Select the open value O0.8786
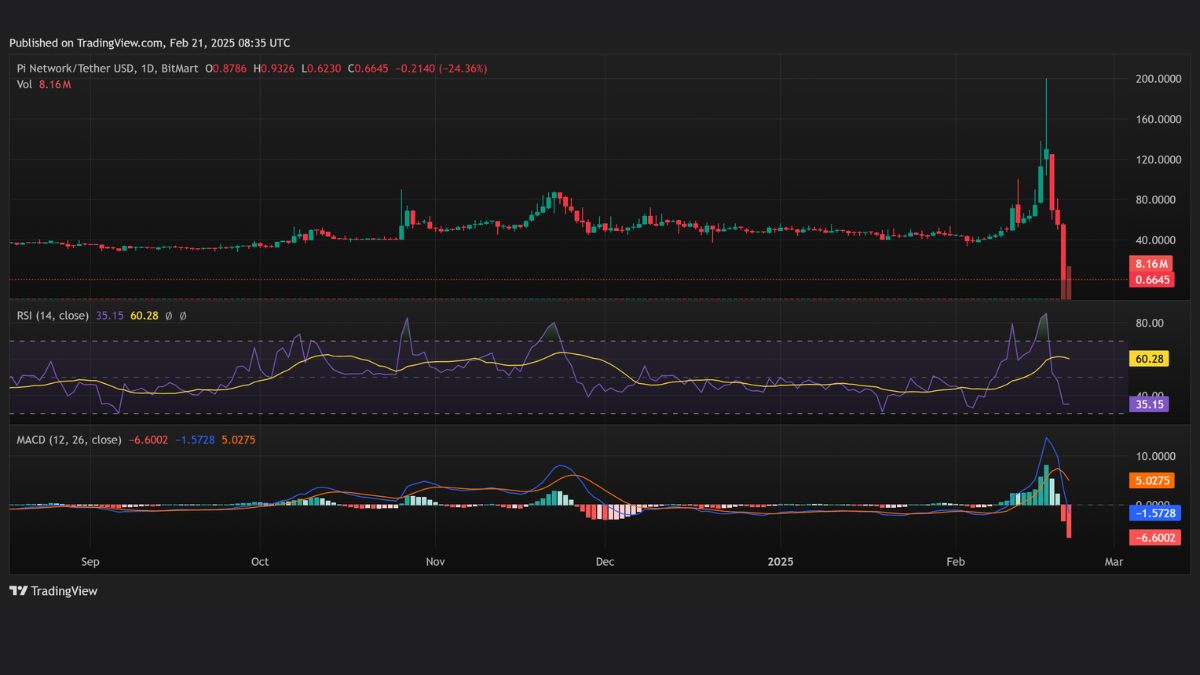The height and width of the screenshot is (675, 1200). (x=228, y=69)
